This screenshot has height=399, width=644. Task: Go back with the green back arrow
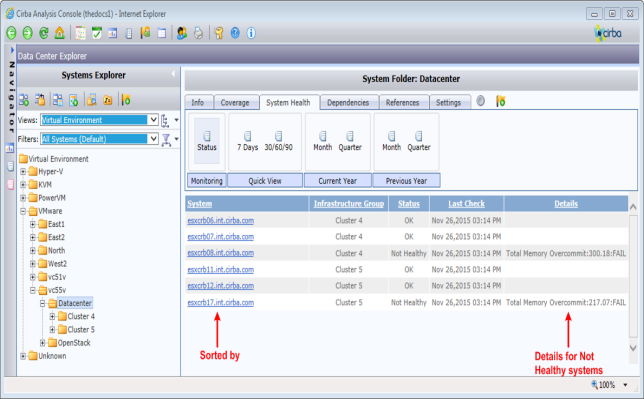click(11, 33)
